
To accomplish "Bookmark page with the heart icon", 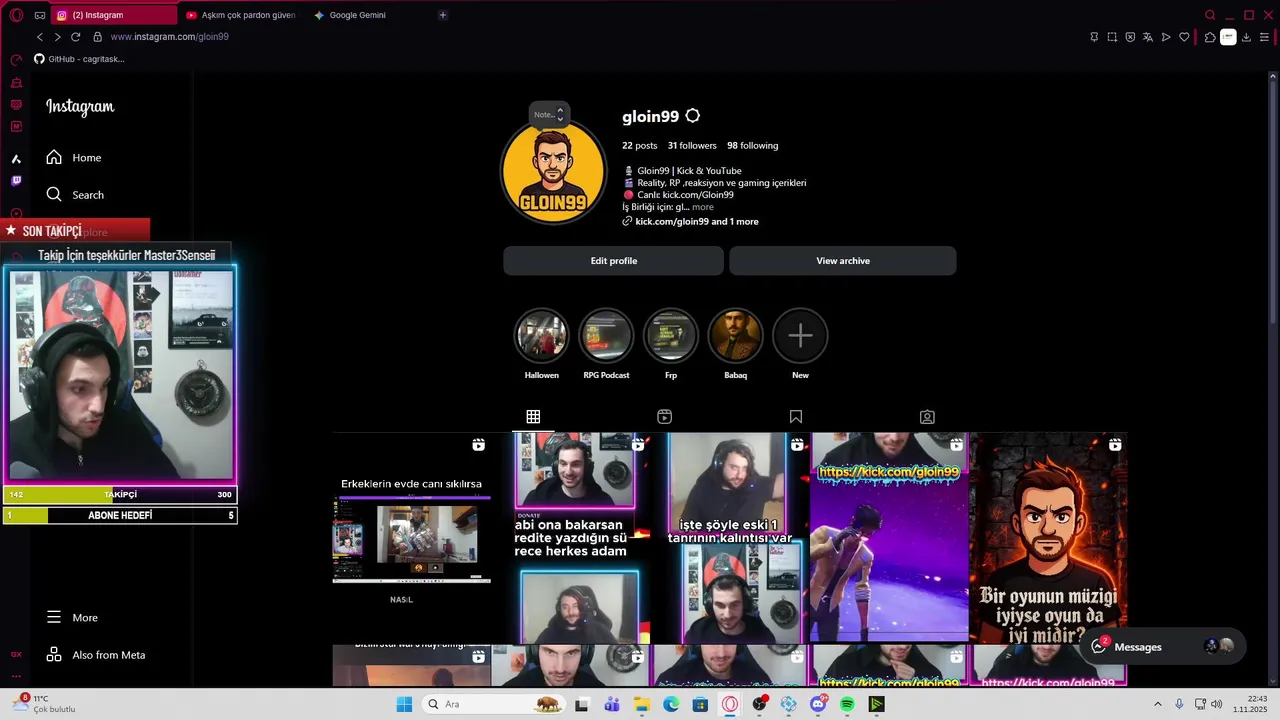I will tap(1185, 37).
